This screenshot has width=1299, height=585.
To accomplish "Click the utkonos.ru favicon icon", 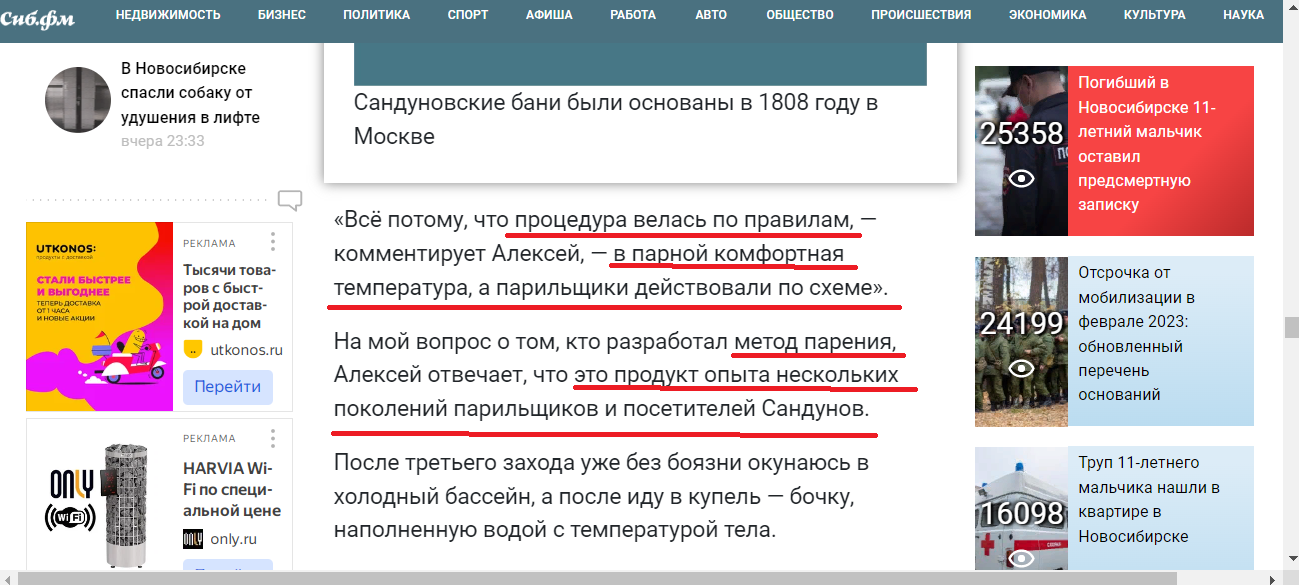I will [193, 350].
